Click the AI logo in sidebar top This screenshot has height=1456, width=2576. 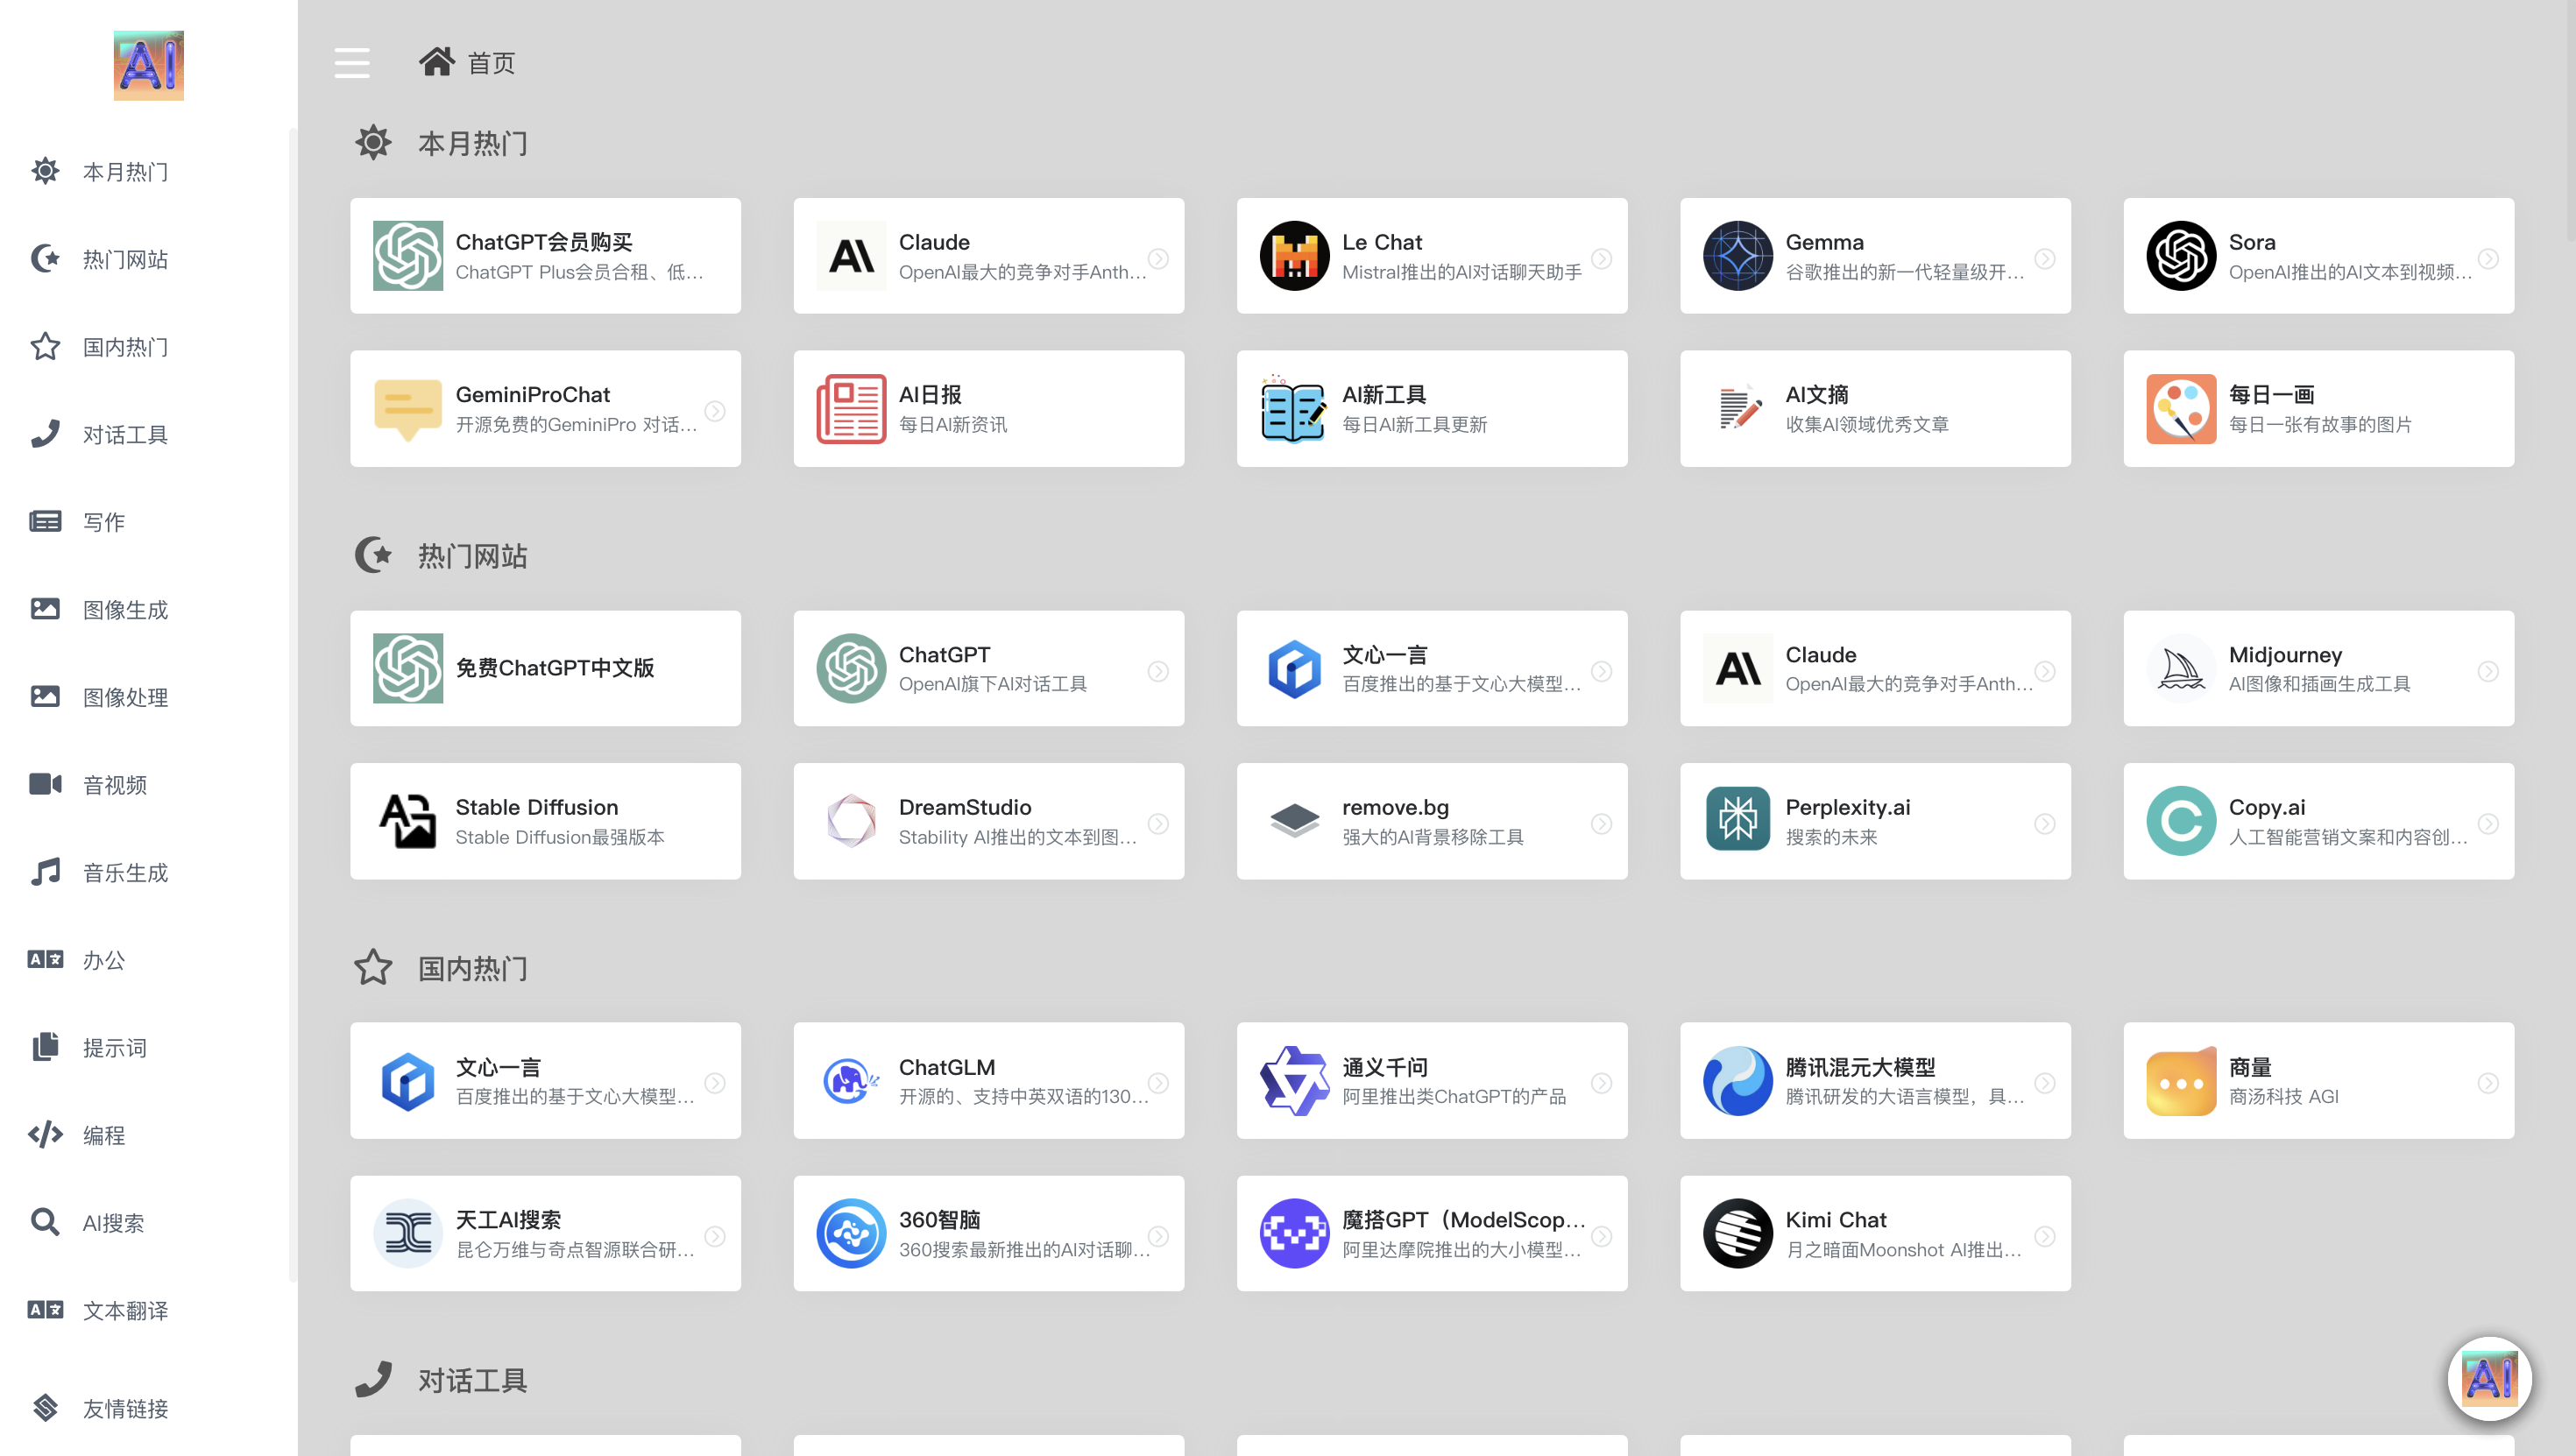(x=148, y=65)
